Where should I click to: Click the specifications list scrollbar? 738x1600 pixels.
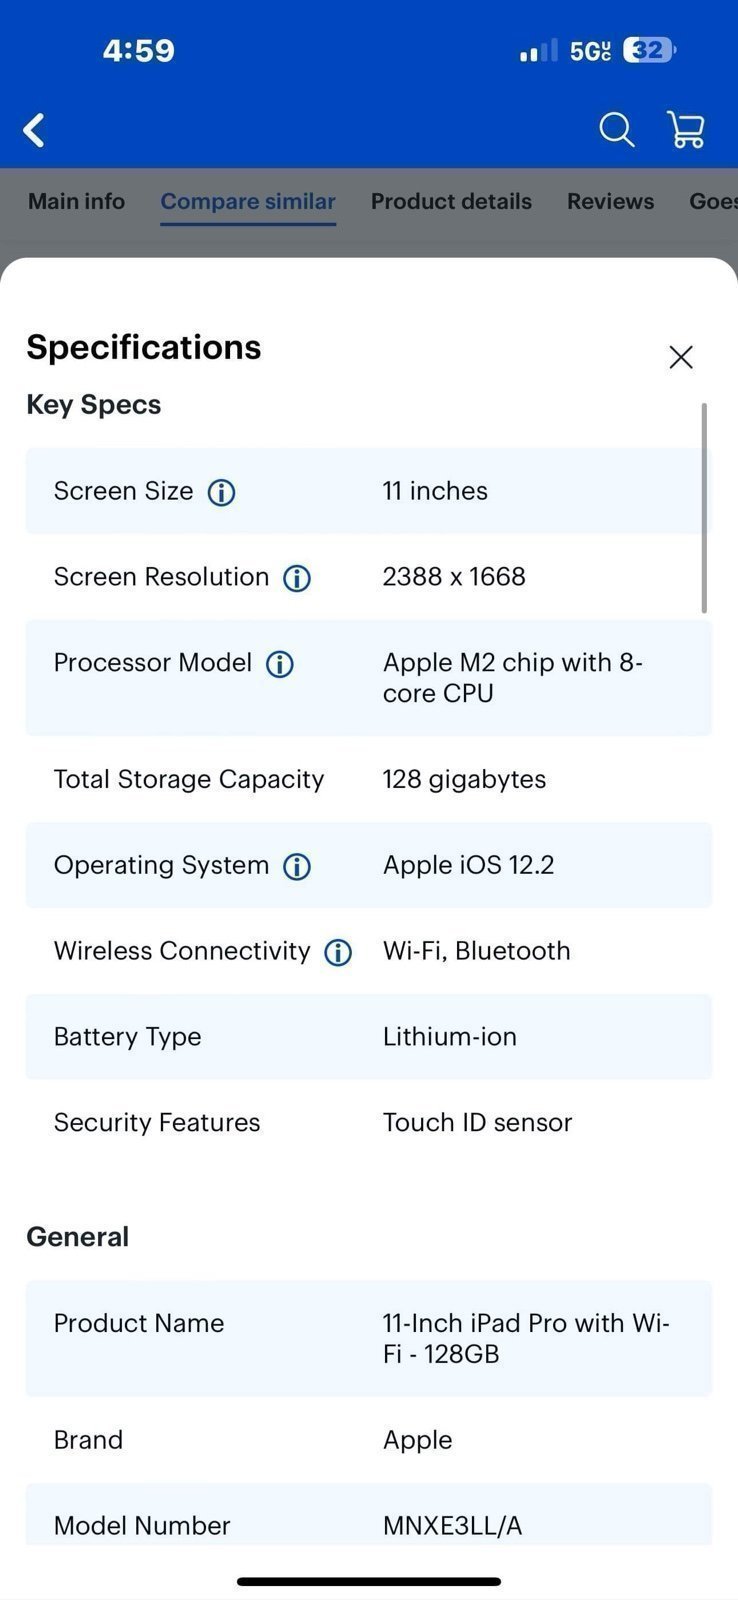click(x=704, y=508)
